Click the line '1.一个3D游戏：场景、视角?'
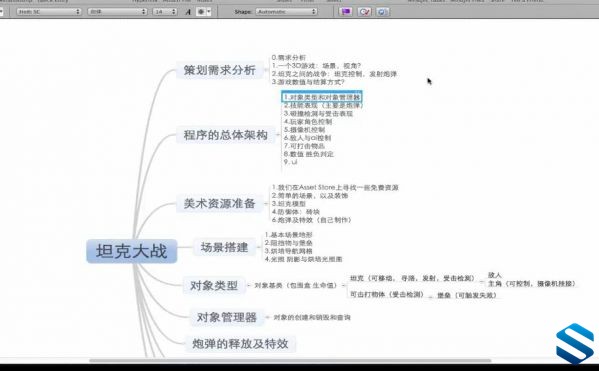The width and height of the screenshot is (599, 371). tap(316, 66)
